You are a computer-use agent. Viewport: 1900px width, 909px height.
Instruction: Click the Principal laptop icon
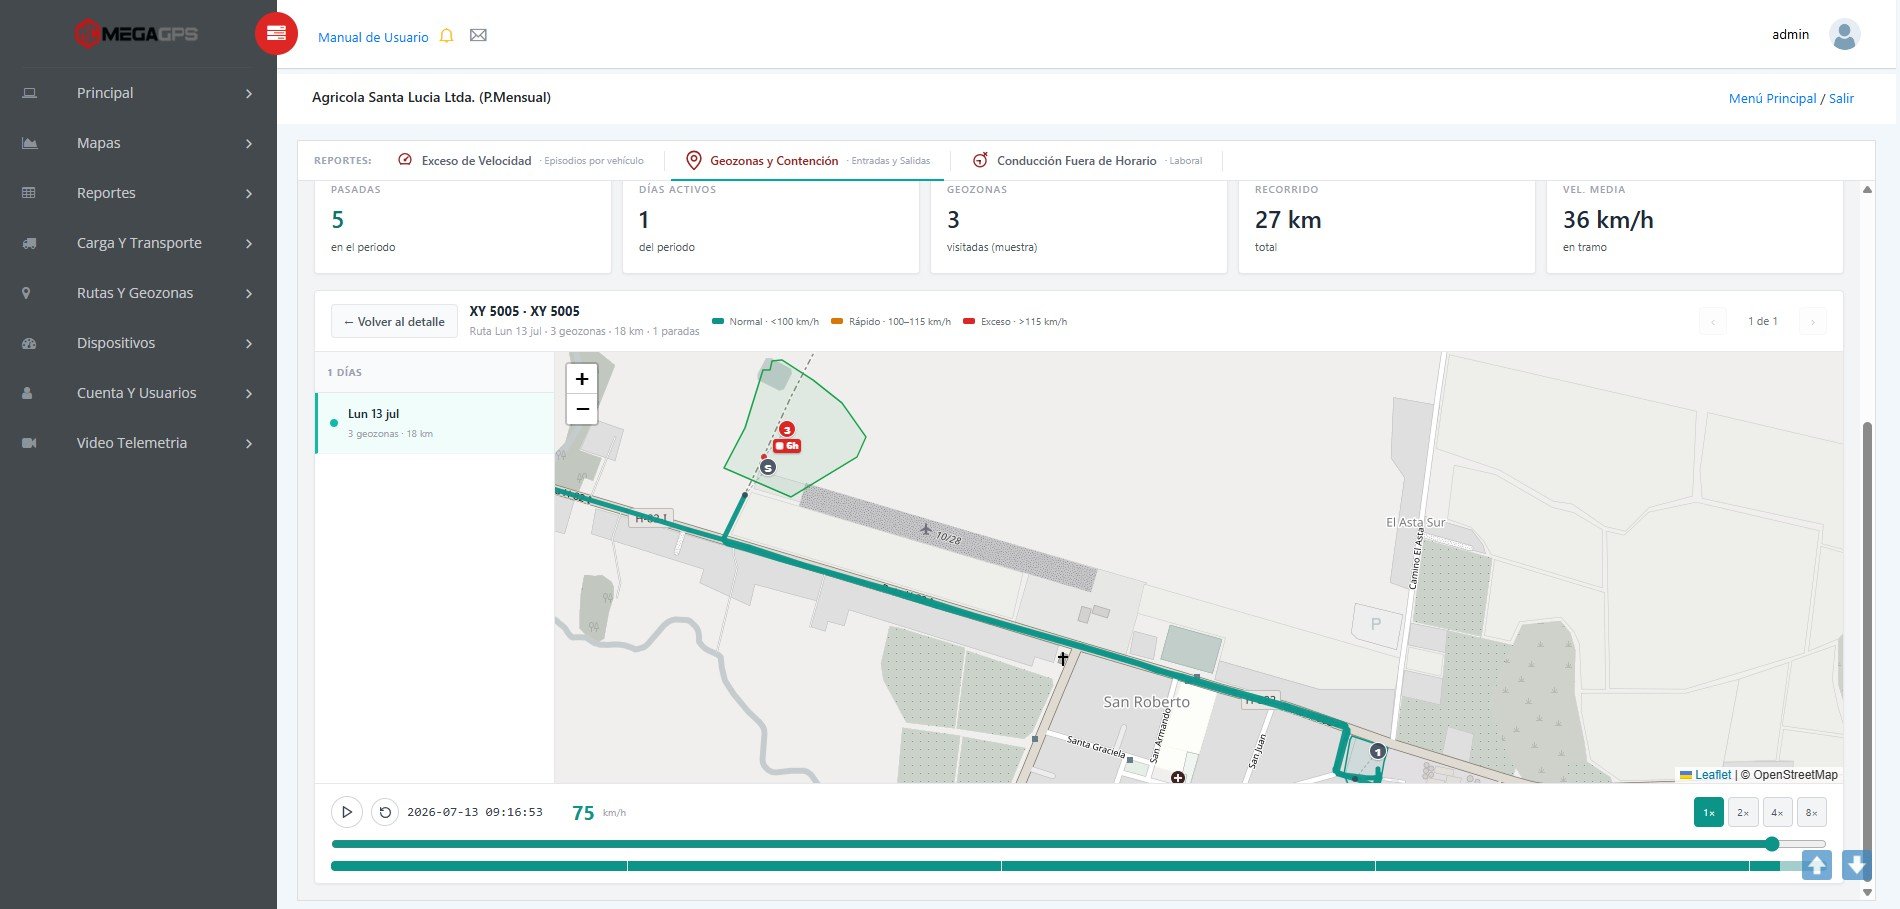click(29, 93)
